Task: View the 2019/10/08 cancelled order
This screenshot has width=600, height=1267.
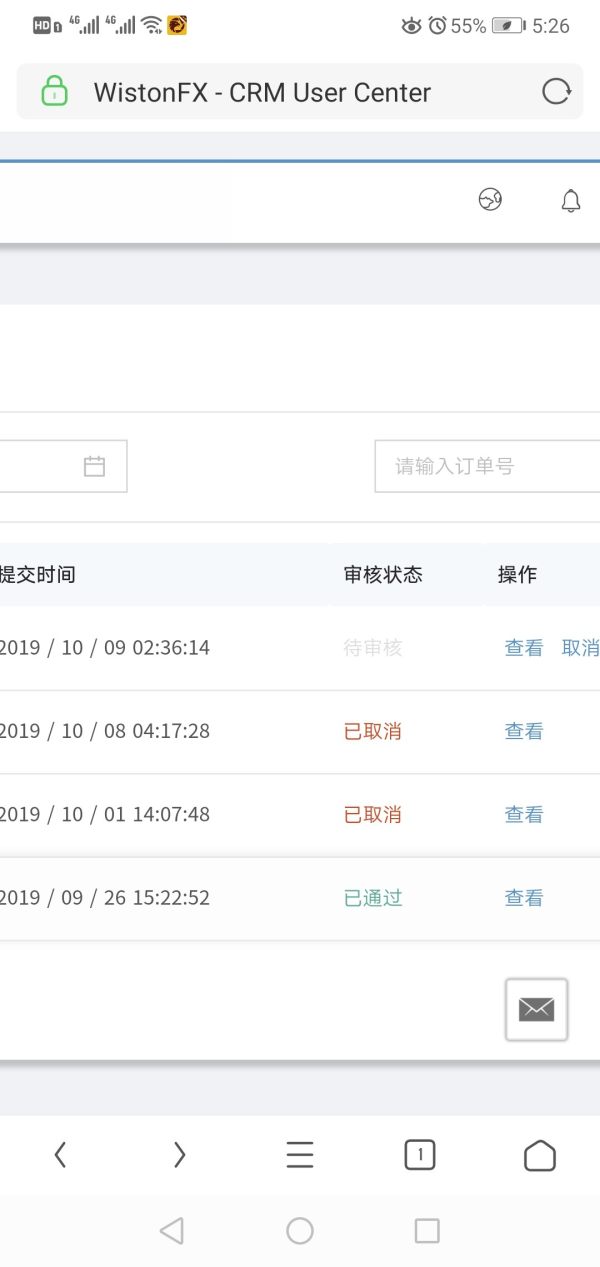Action: coord(524,731)
